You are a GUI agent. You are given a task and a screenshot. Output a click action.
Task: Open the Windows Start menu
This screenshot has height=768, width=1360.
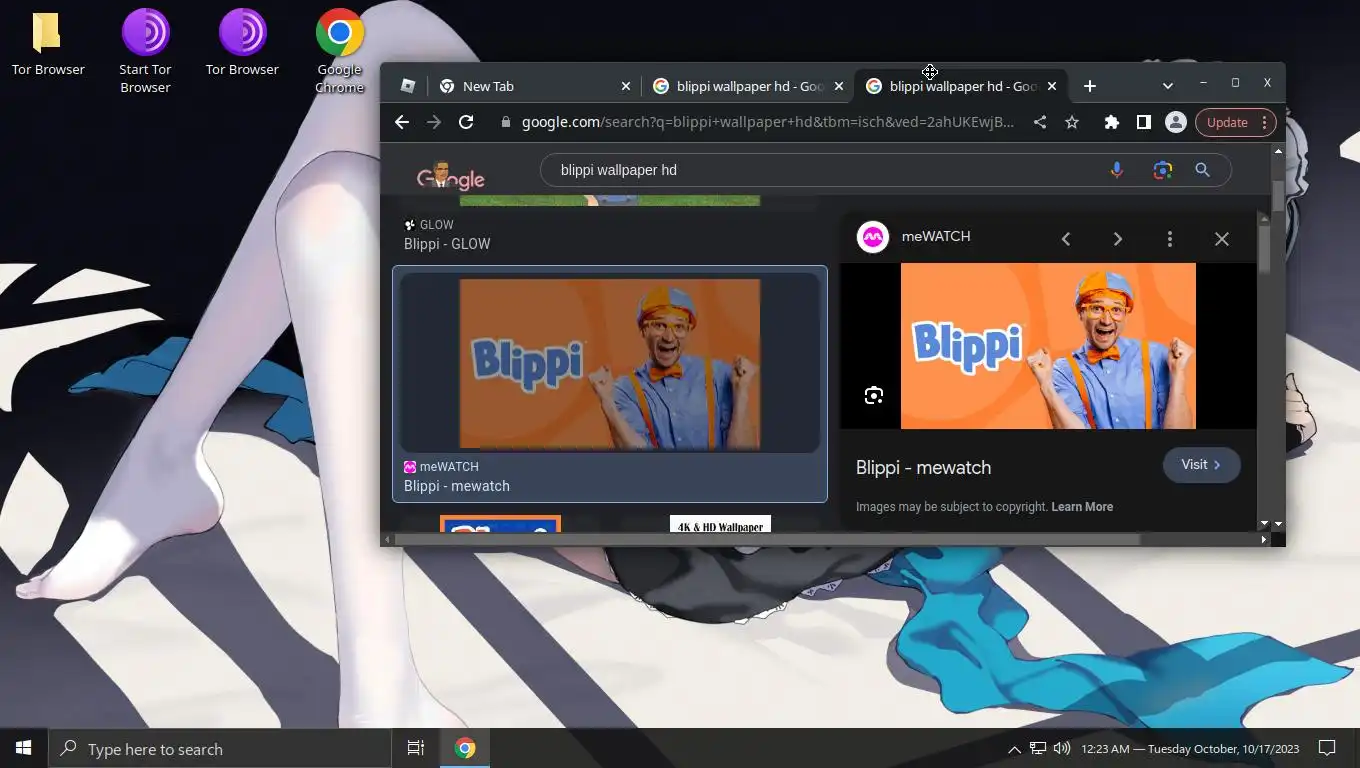(24, 748)
